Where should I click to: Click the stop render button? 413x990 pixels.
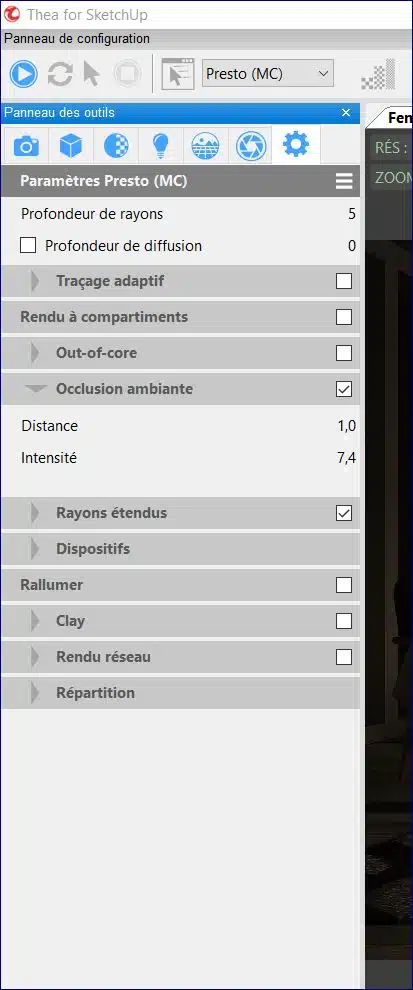[x=127, y=75]
